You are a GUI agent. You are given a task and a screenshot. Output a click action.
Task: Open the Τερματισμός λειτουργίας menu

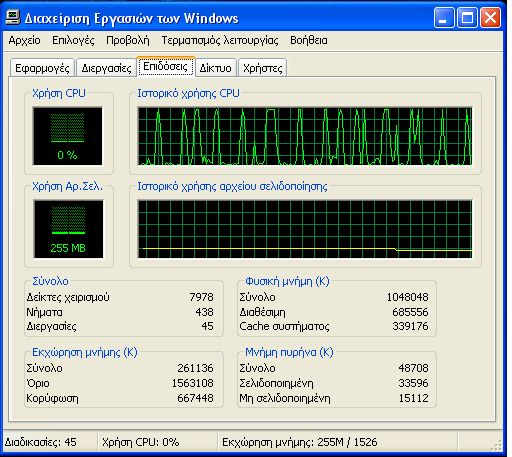[x=220, y=40]
